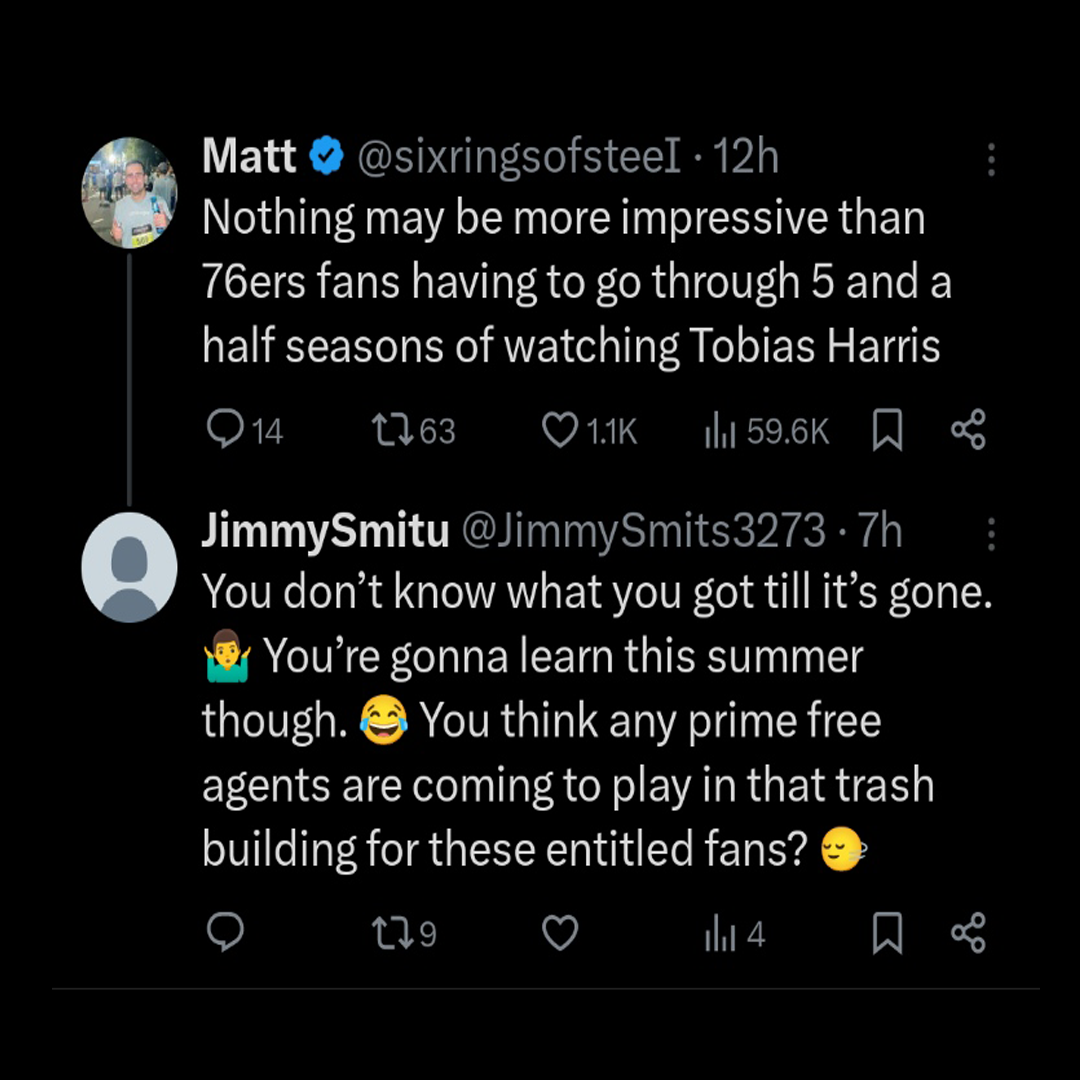Open JimmySmitu's default avatar
The height and width of the screenshot is (1080, 1080).
coord(129,568)
